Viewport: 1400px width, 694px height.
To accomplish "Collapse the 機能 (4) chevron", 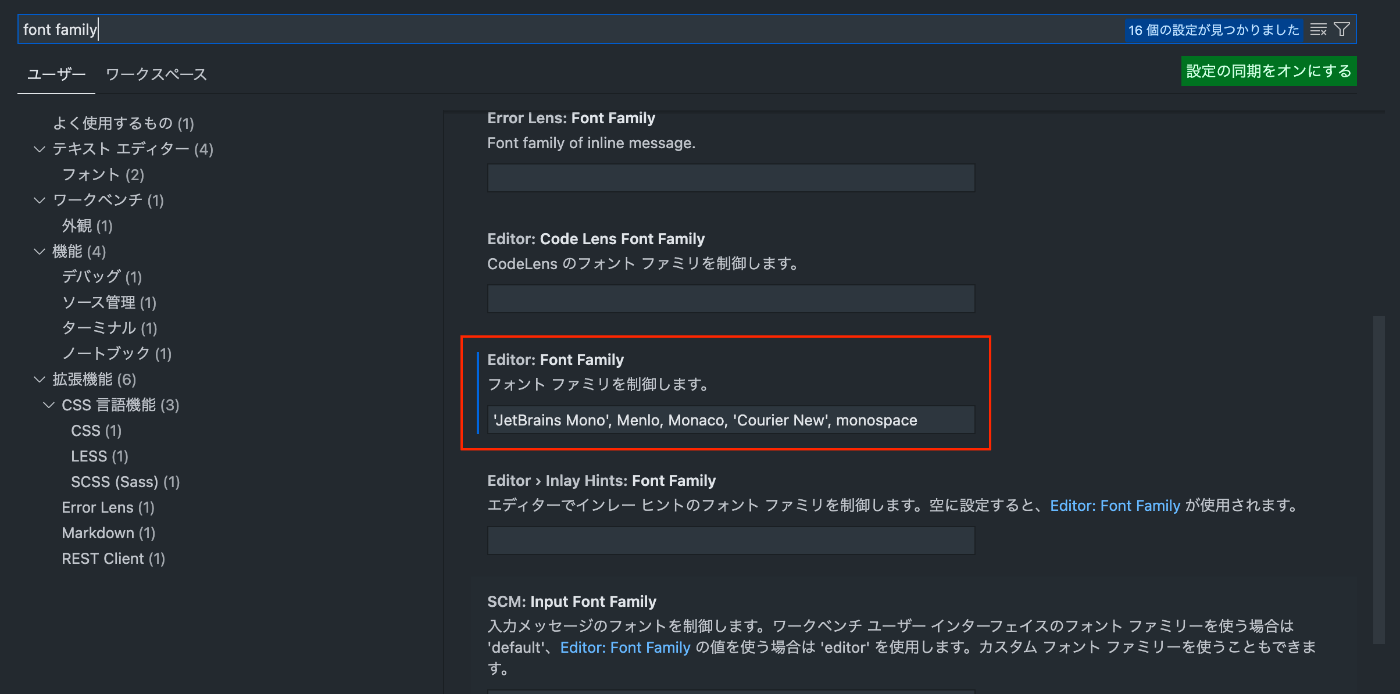I will pyautogui.click(x=39, y=251).
